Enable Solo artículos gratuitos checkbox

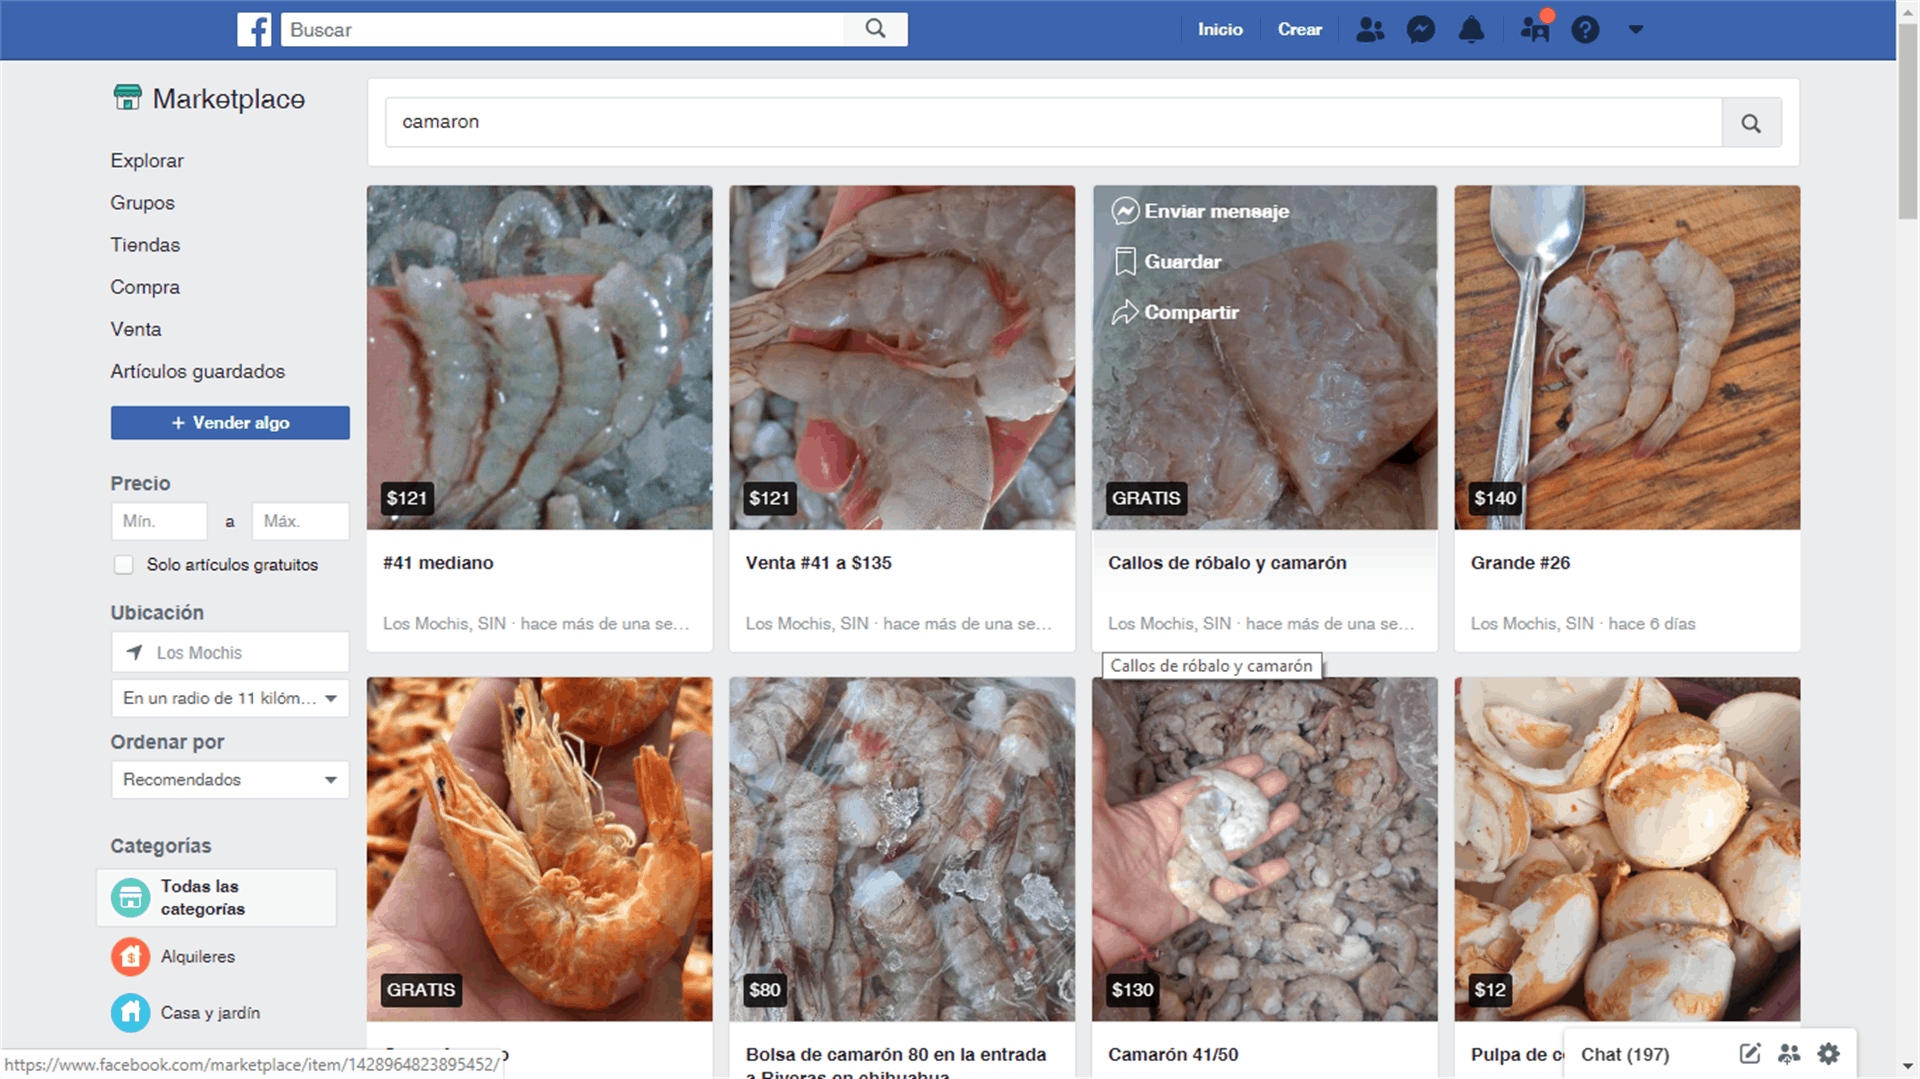pyautogui.click(x=124, y=565)
